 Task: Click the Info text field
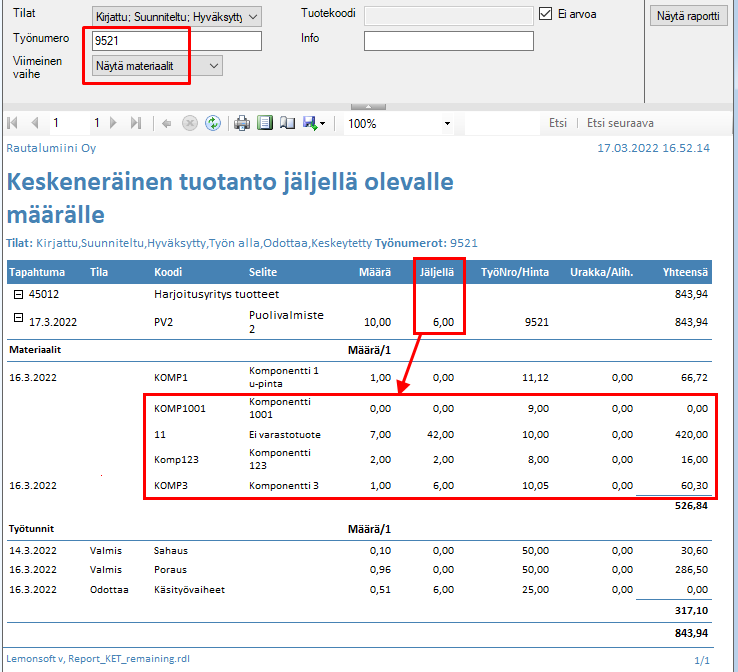pos(448,41)
